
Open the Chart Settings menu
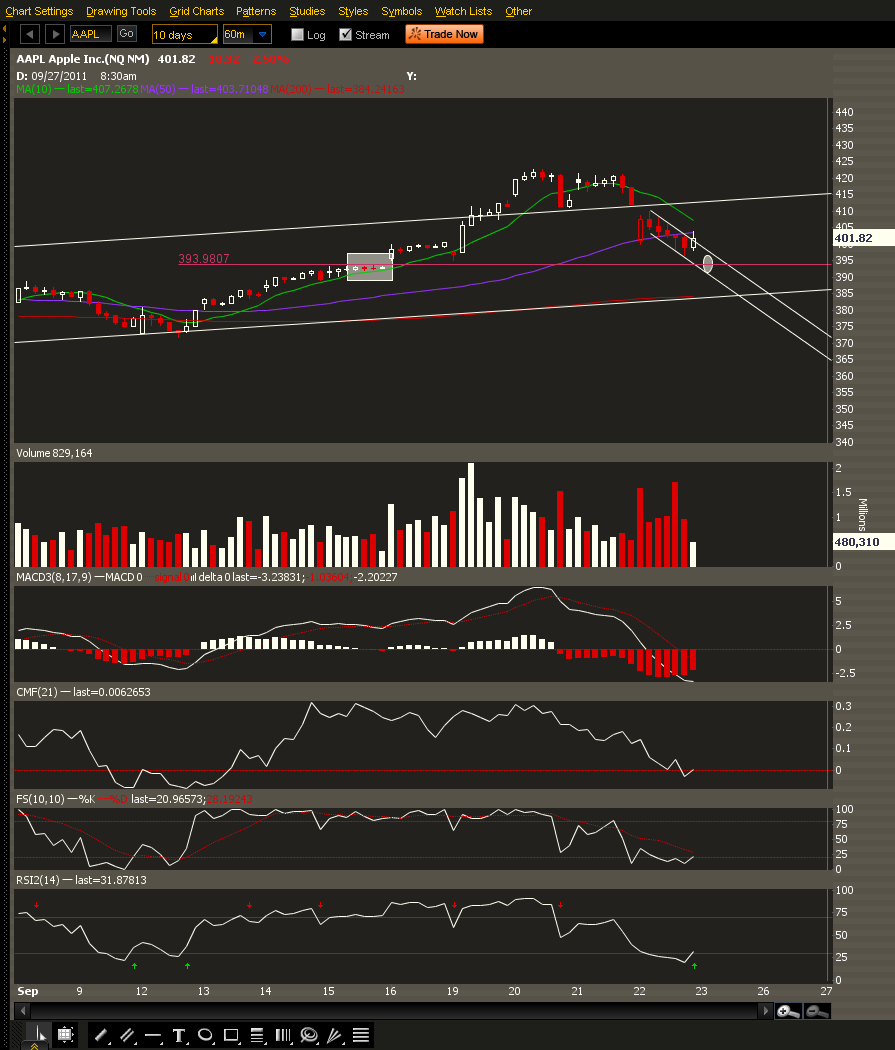click(x=39, y=11)
